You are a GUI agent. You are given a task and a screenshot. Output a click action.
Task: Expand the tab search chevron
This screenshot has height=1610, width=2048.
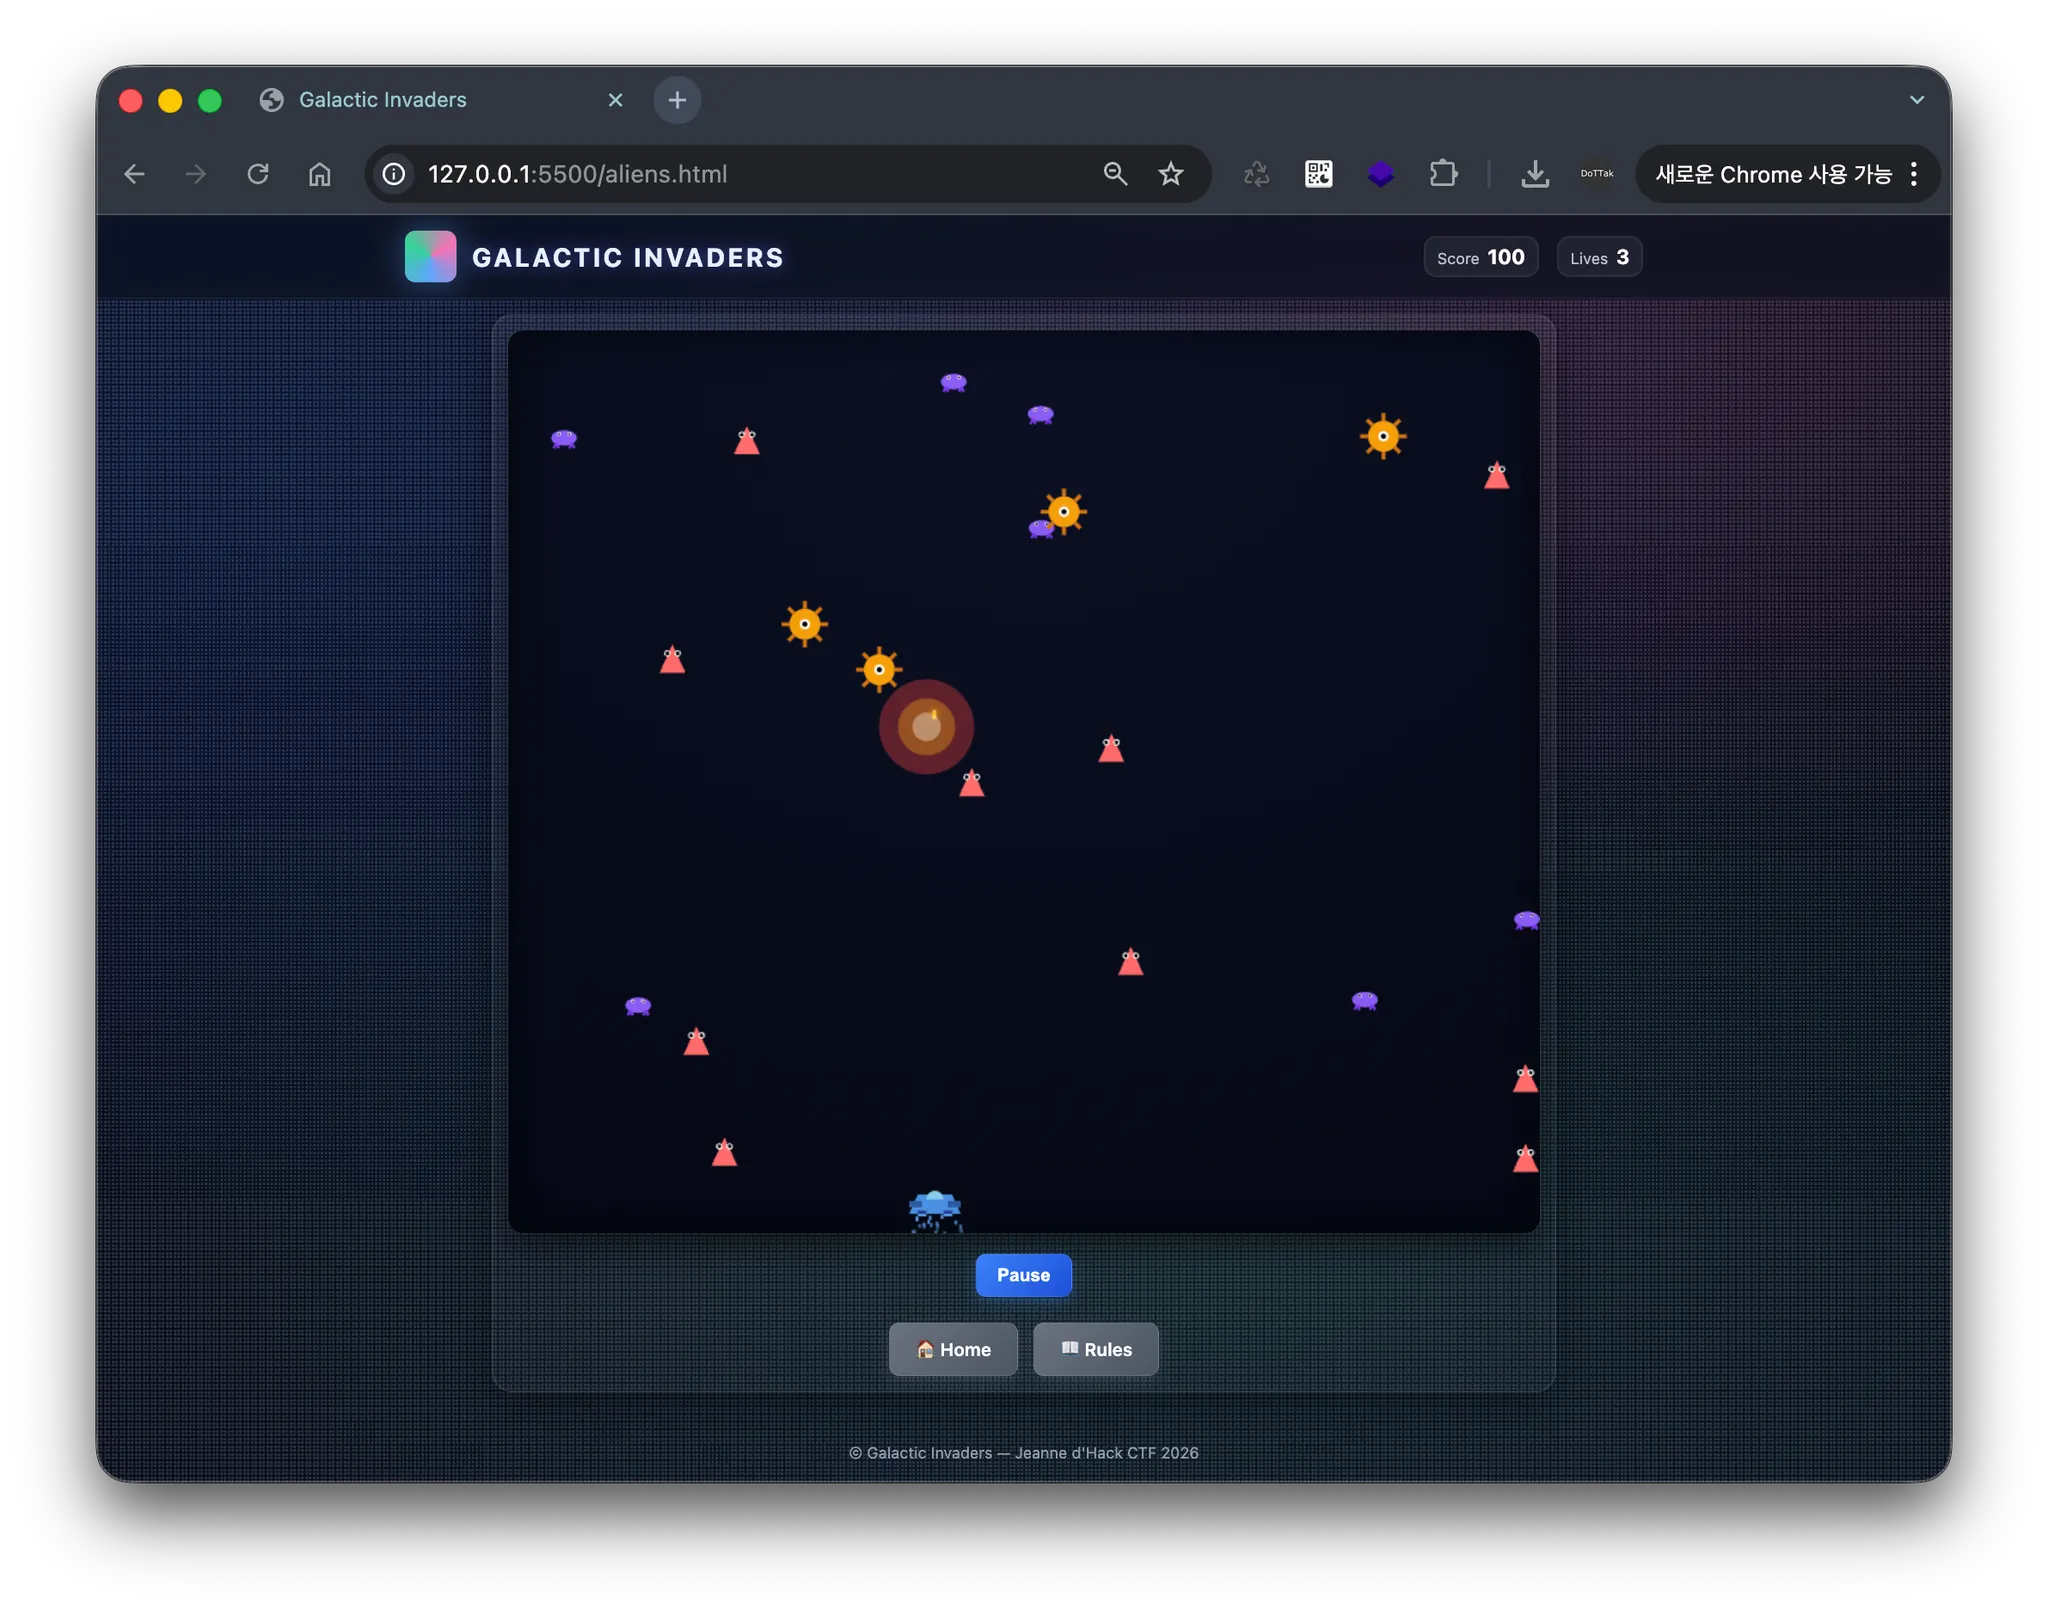tap(1916, 100)
